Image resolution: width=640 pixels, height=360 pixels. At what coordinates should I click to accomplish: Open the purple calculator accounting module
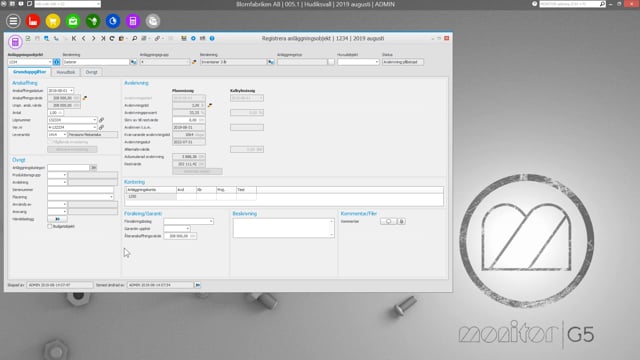point(133,21)
